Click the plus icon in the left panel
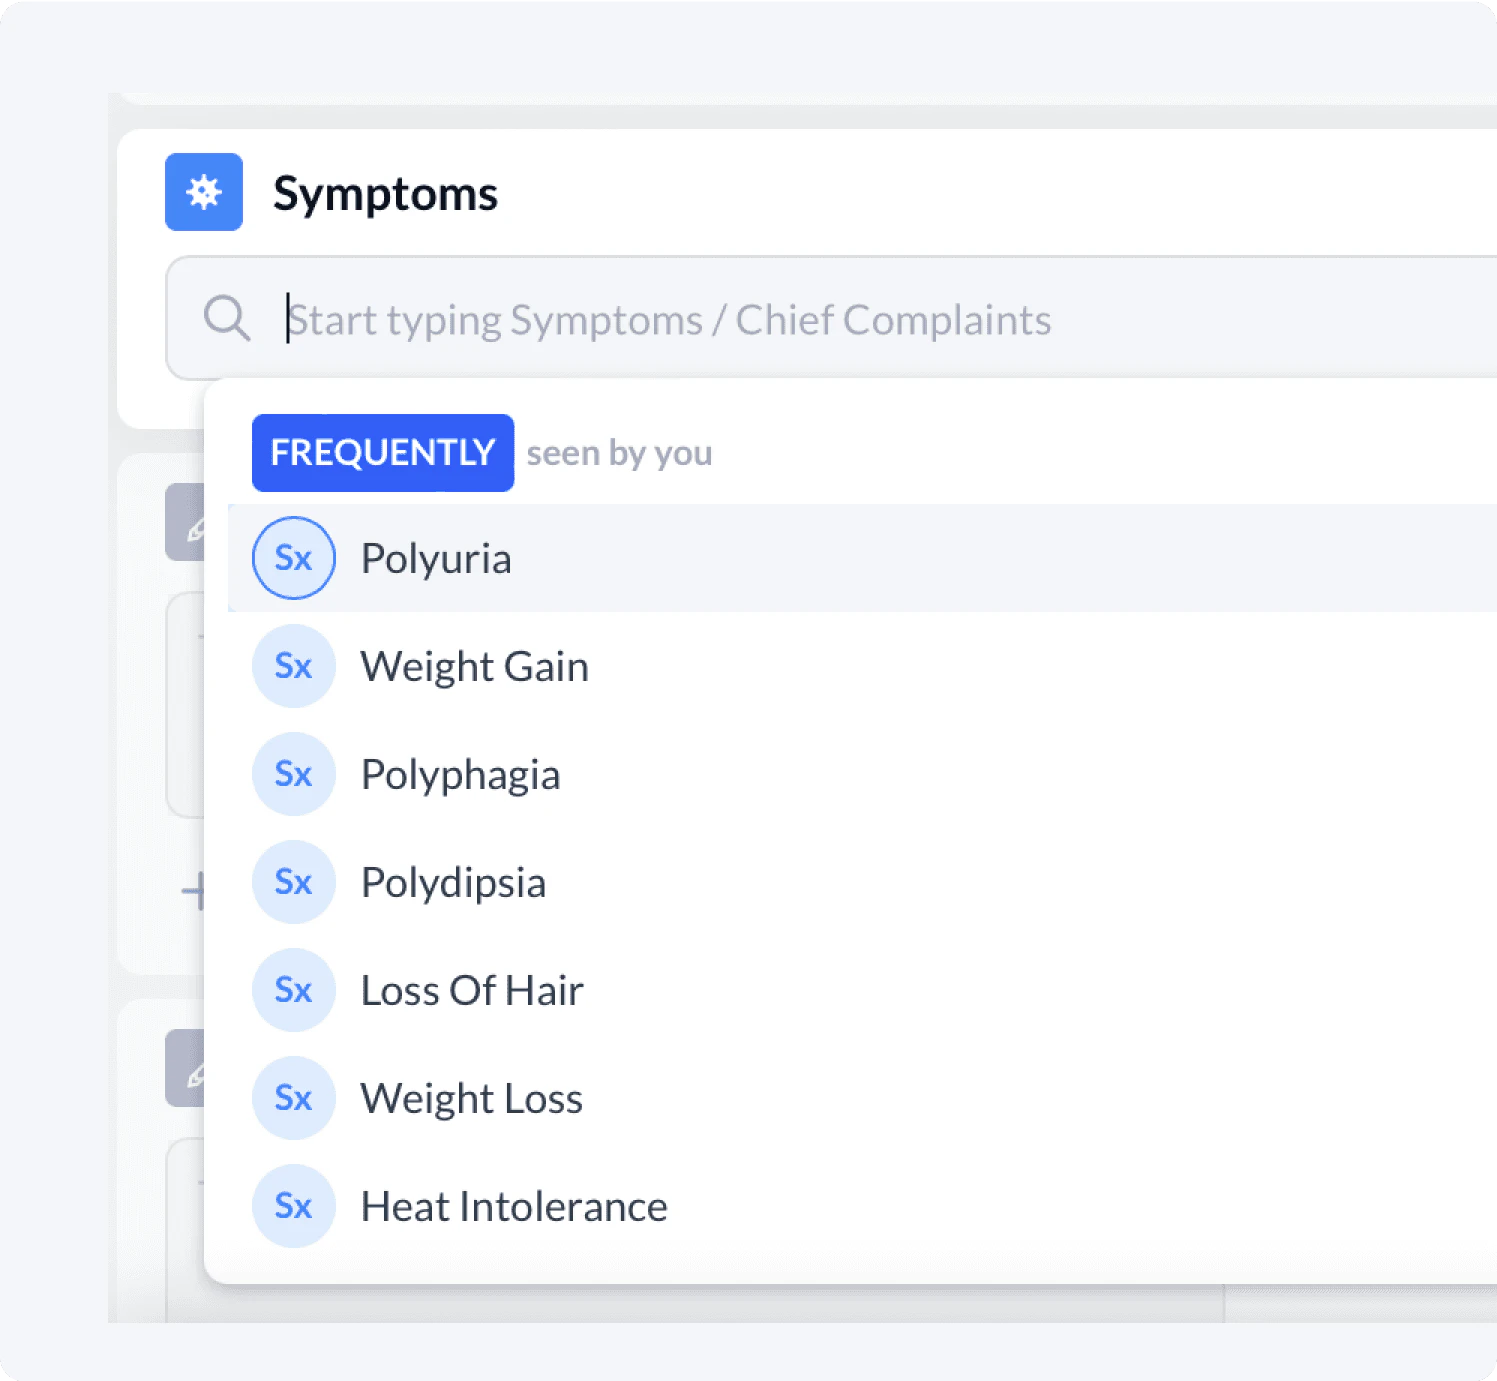The image size is (1497, 1381). [198, 890]
